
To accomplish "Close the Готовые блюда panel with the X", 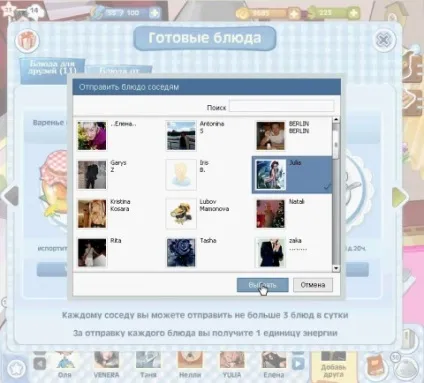I will pyautogui.click(x=384, y=41).
